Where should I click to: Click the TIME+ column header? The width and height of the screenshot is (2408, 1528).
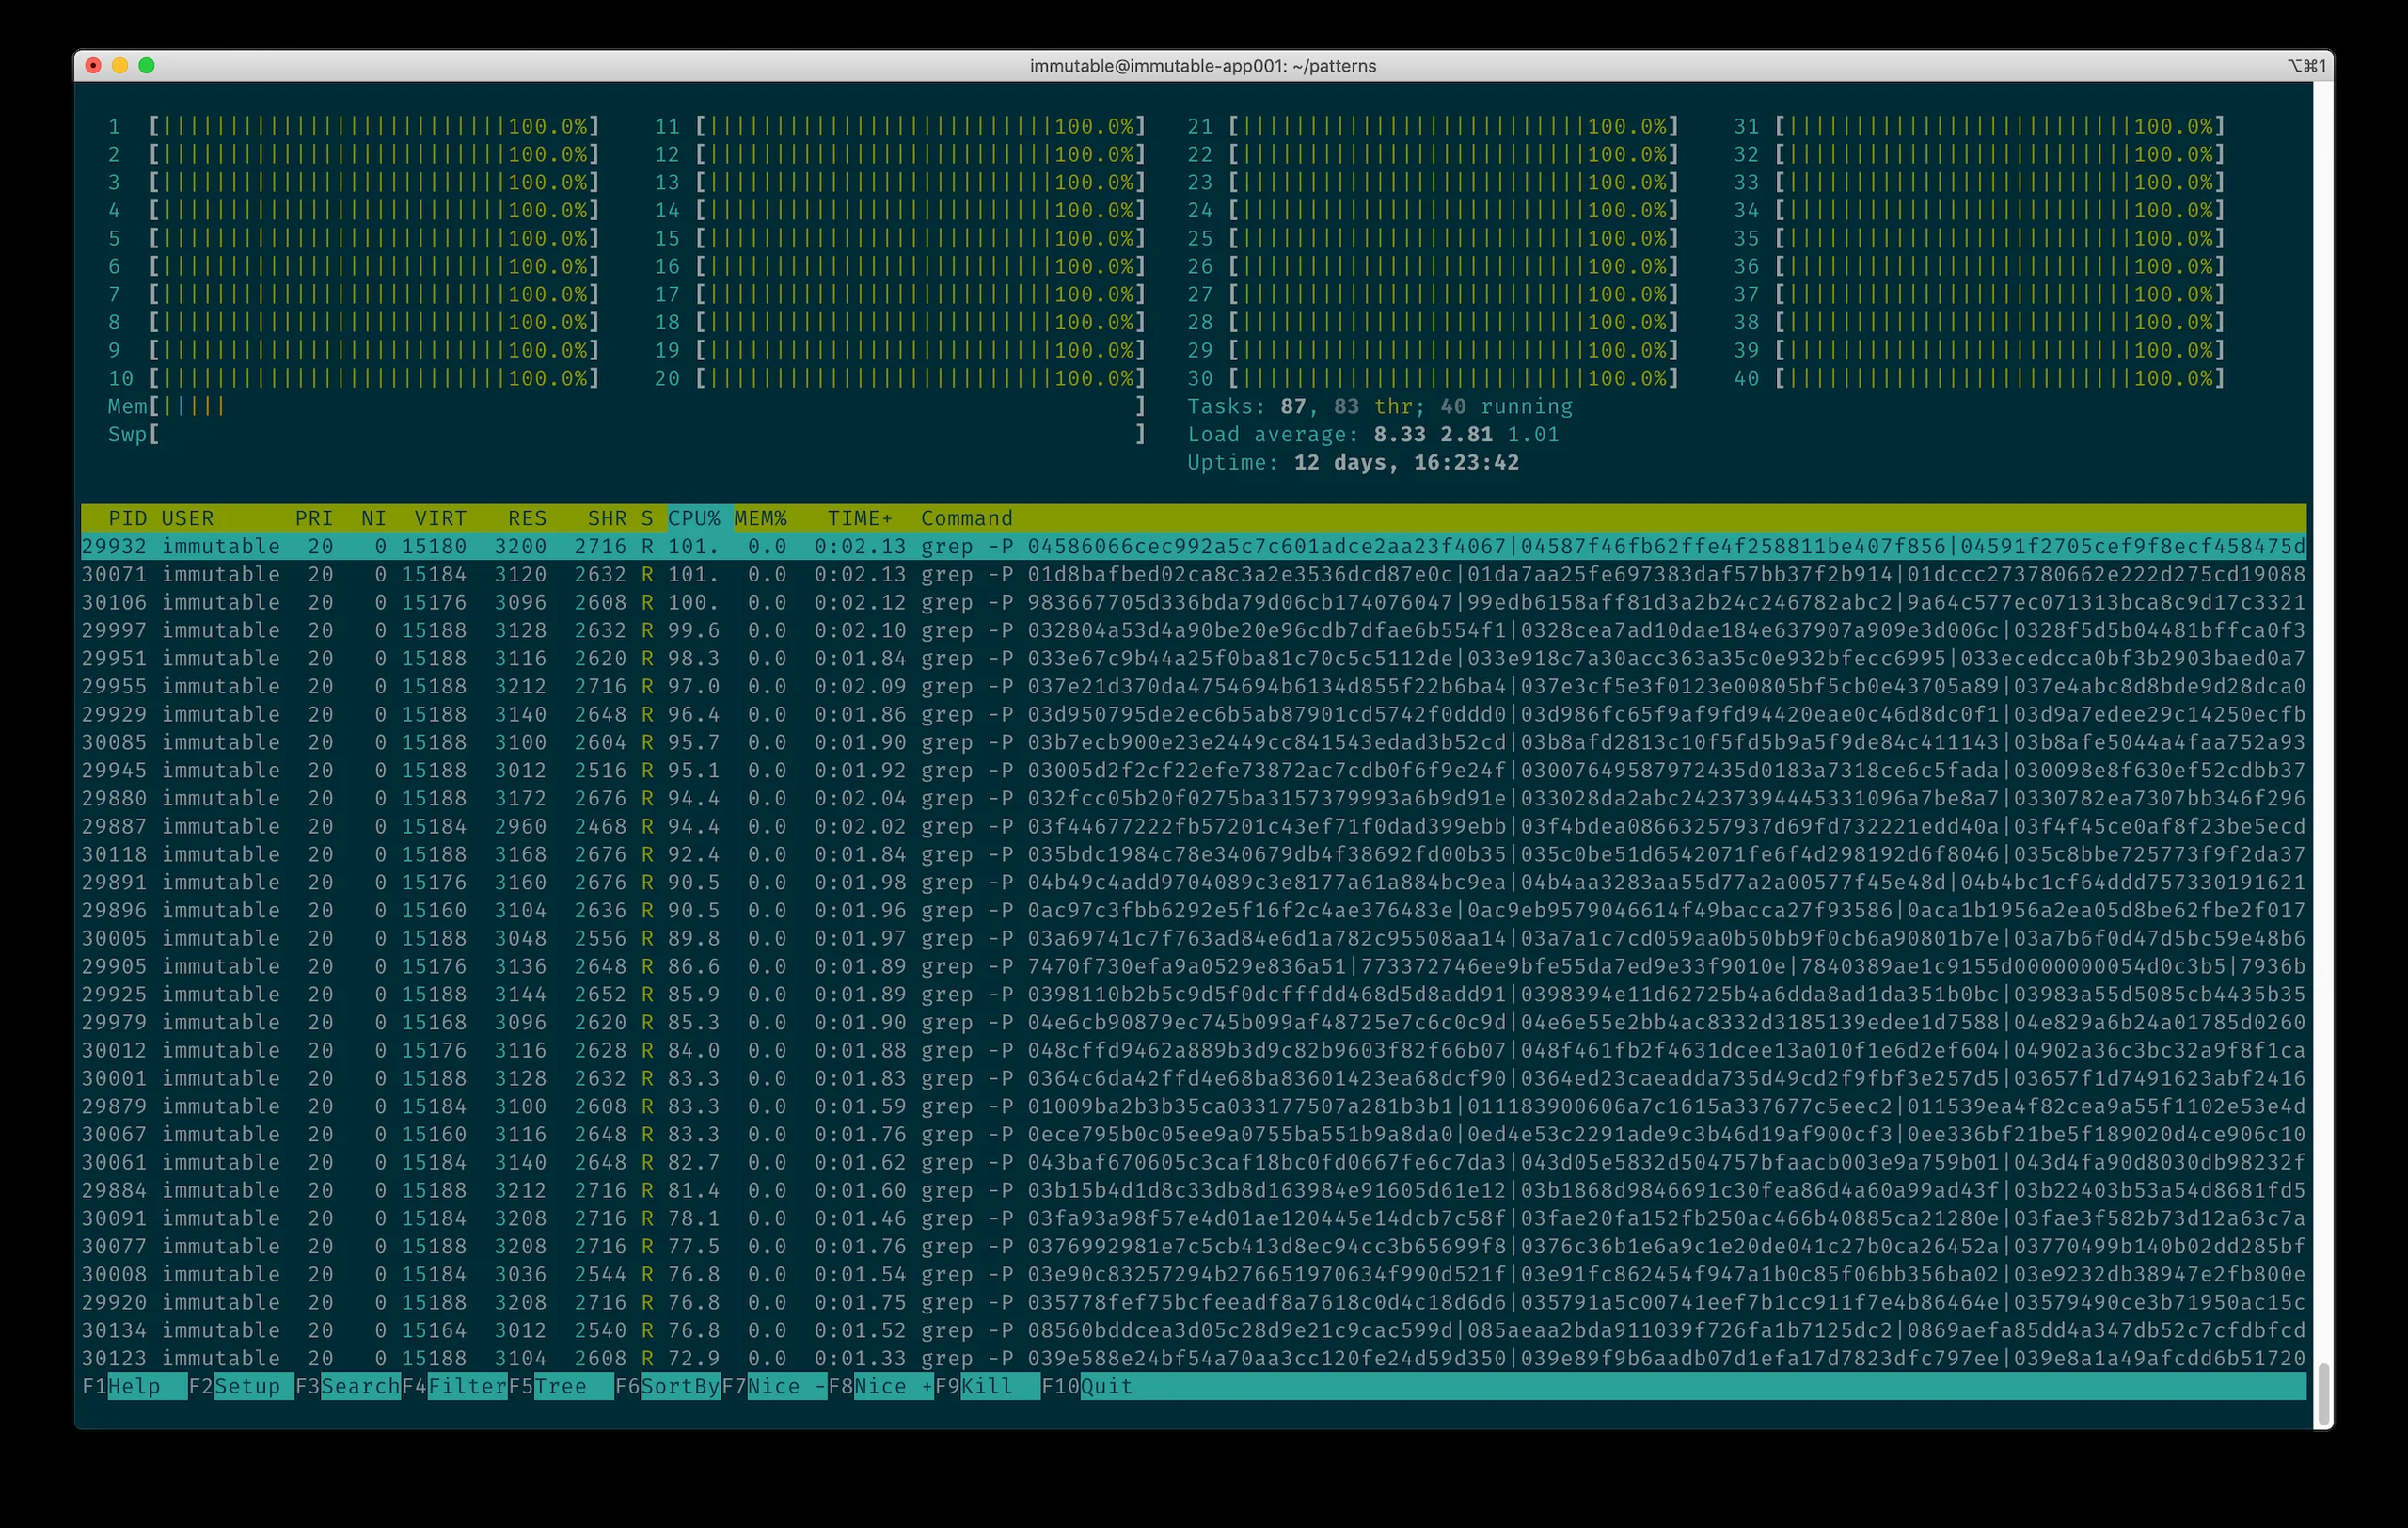[860, 518]
